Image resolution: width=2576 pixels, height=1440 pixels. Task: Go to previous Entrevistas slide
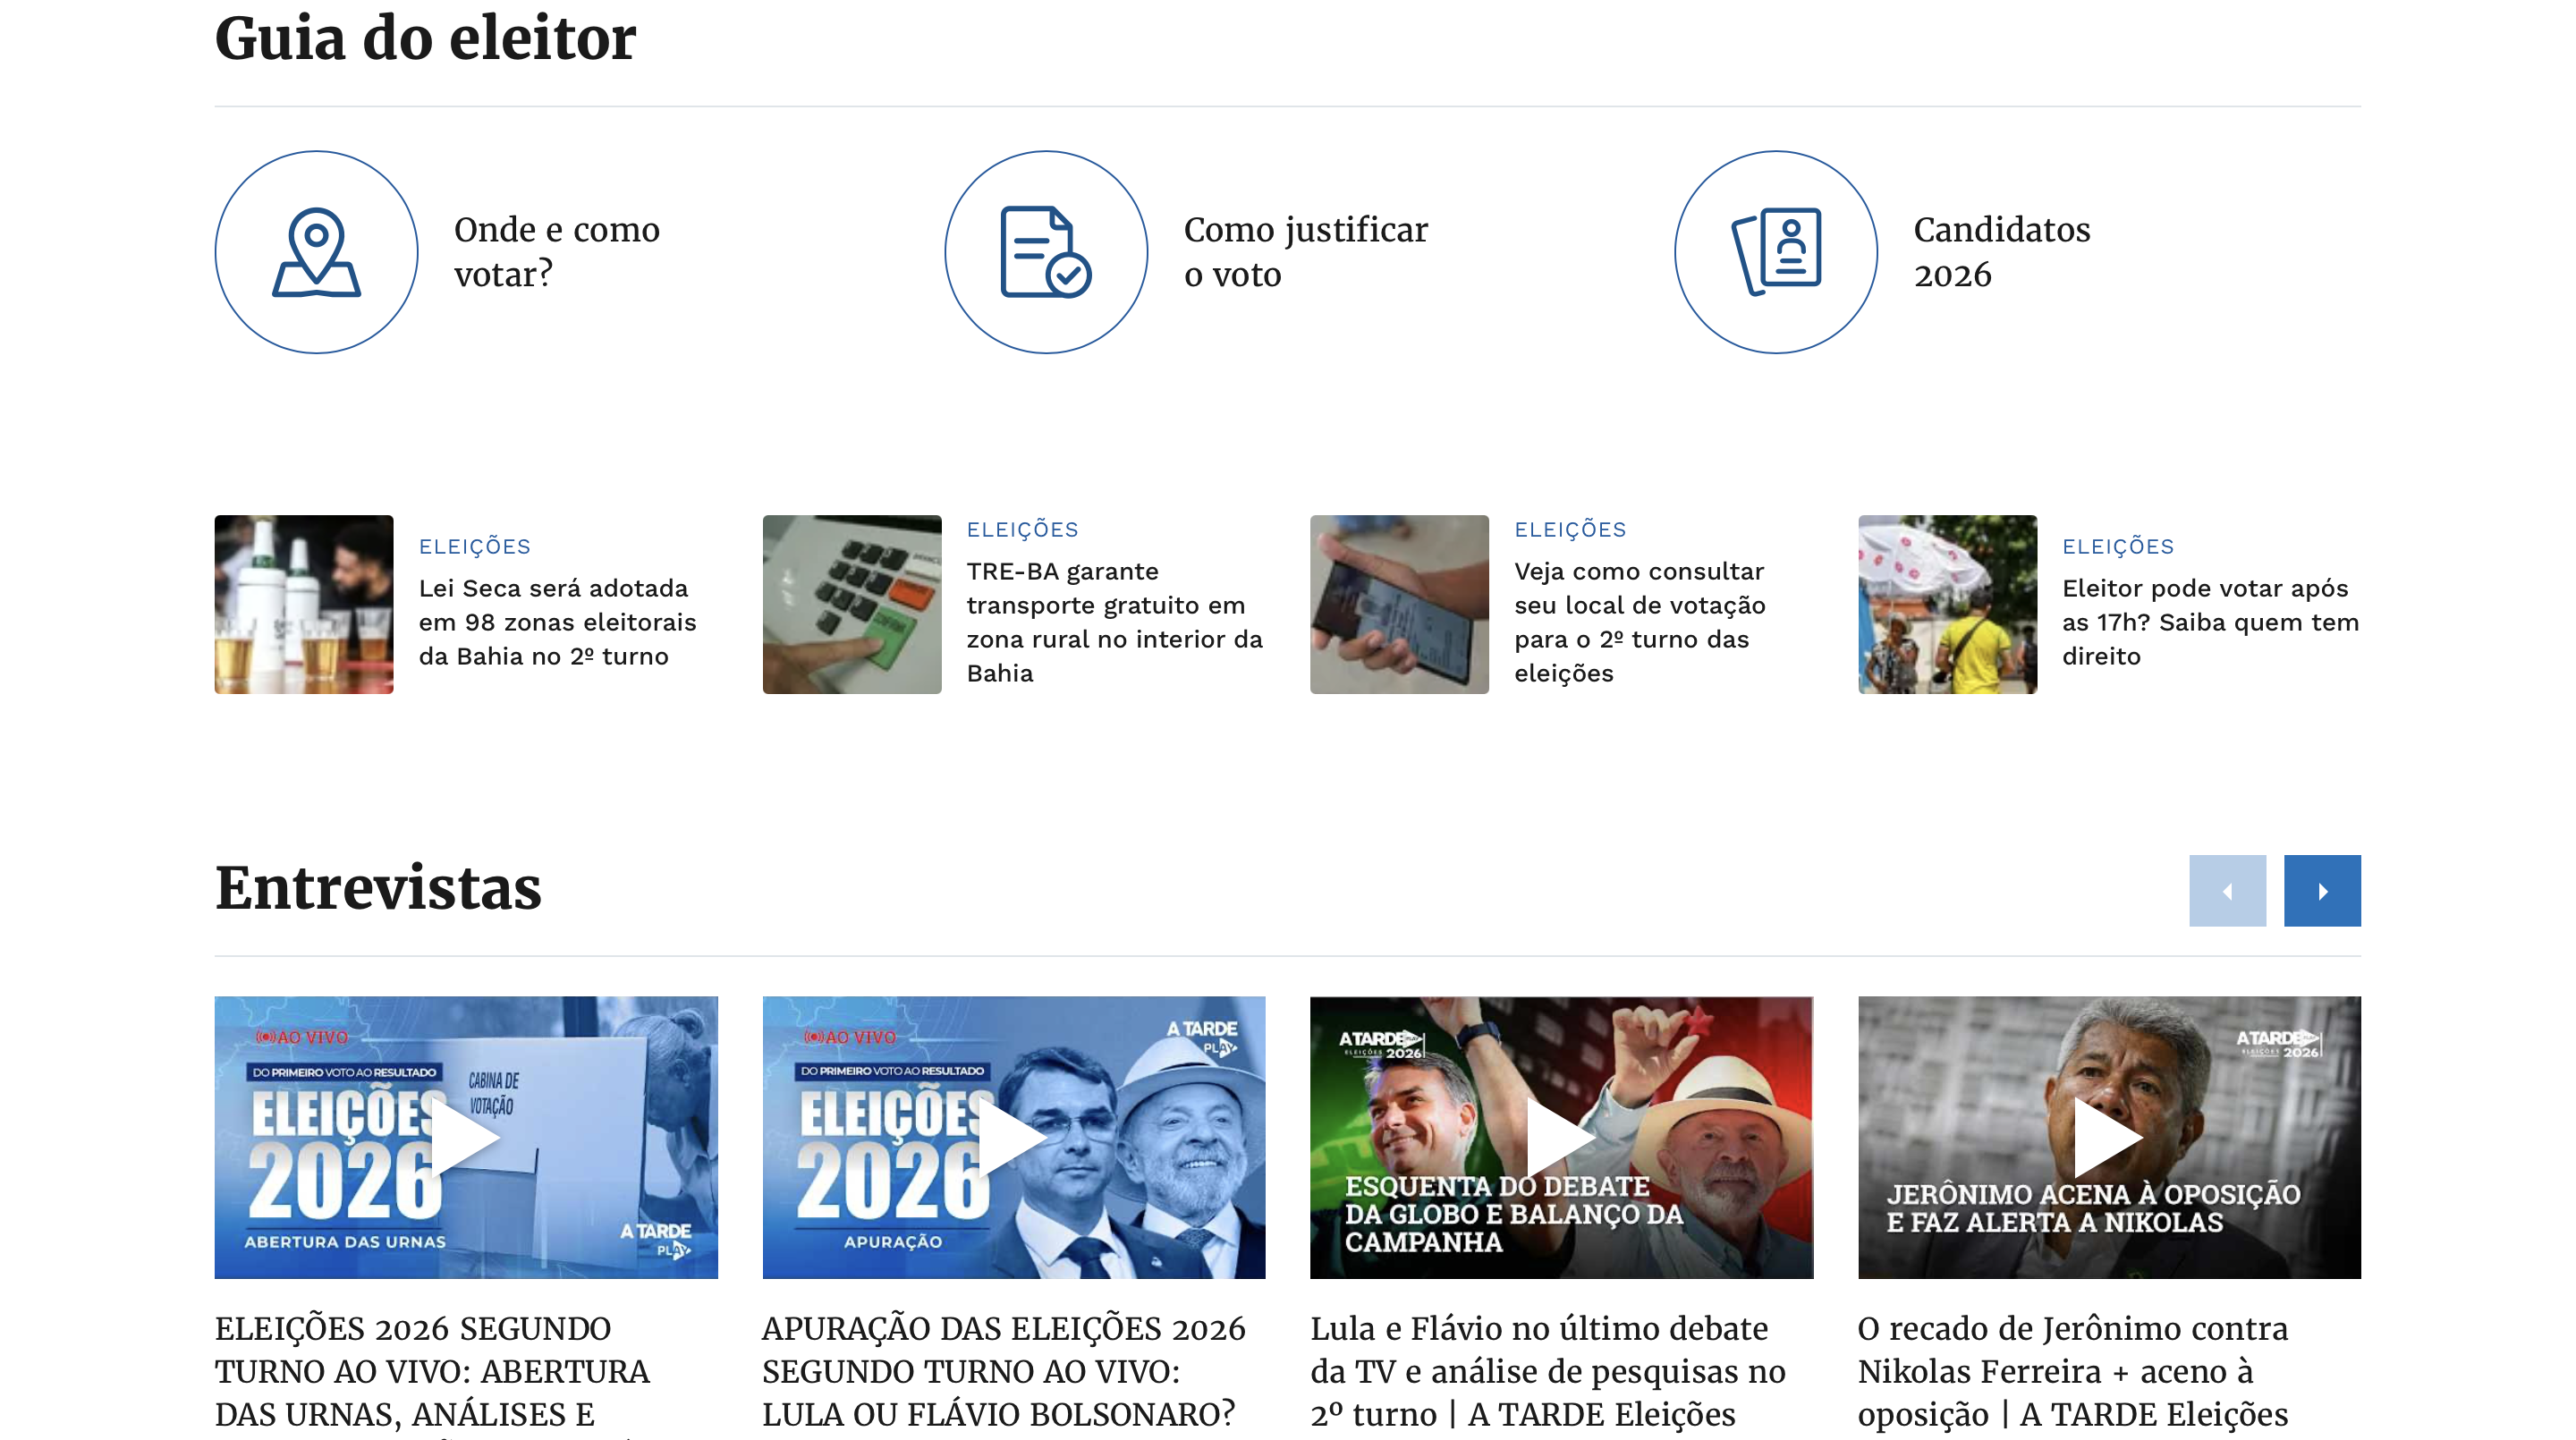pyautogui.click(x=2227, y=890)
